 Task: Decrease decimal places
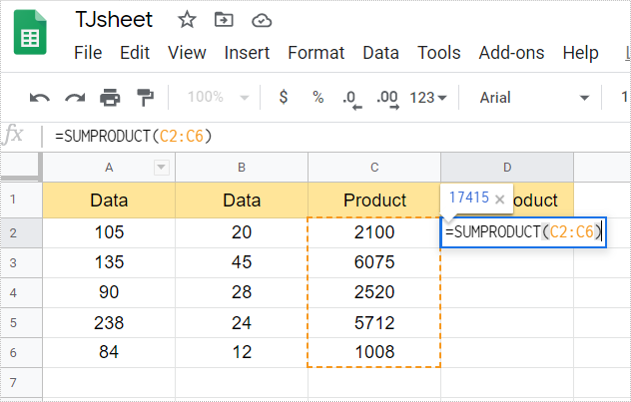pyautogui.click(x=352, y=99)
